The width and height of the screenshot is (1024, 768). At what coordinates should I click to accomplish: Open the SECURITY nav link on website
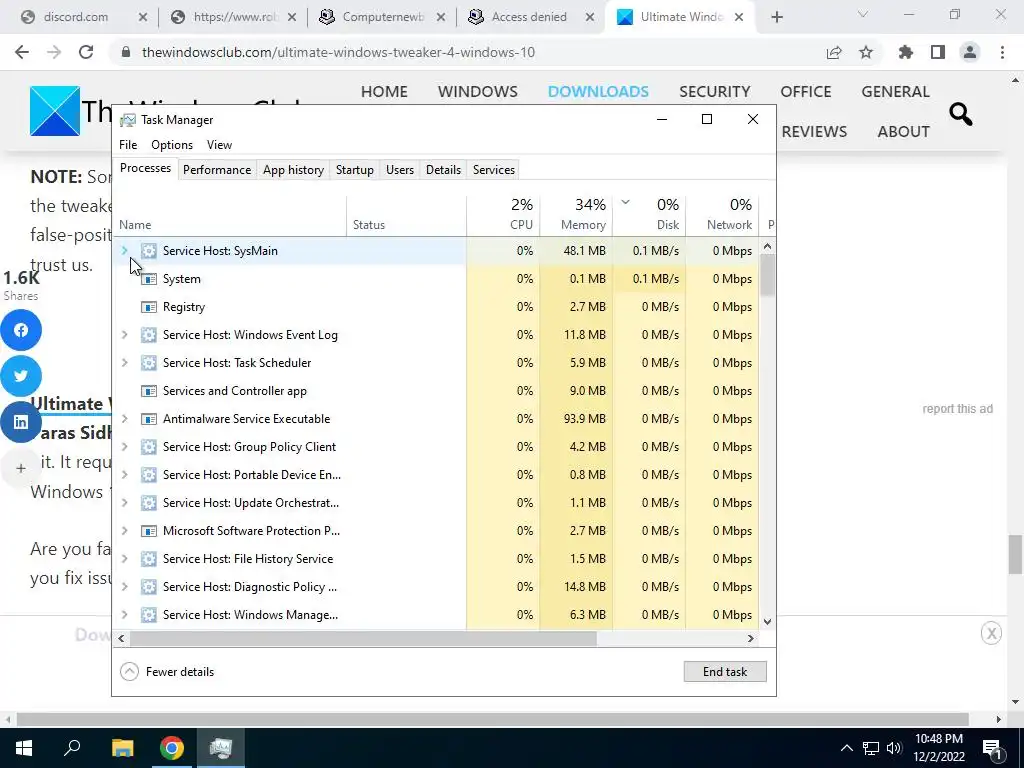pos(714,91)
